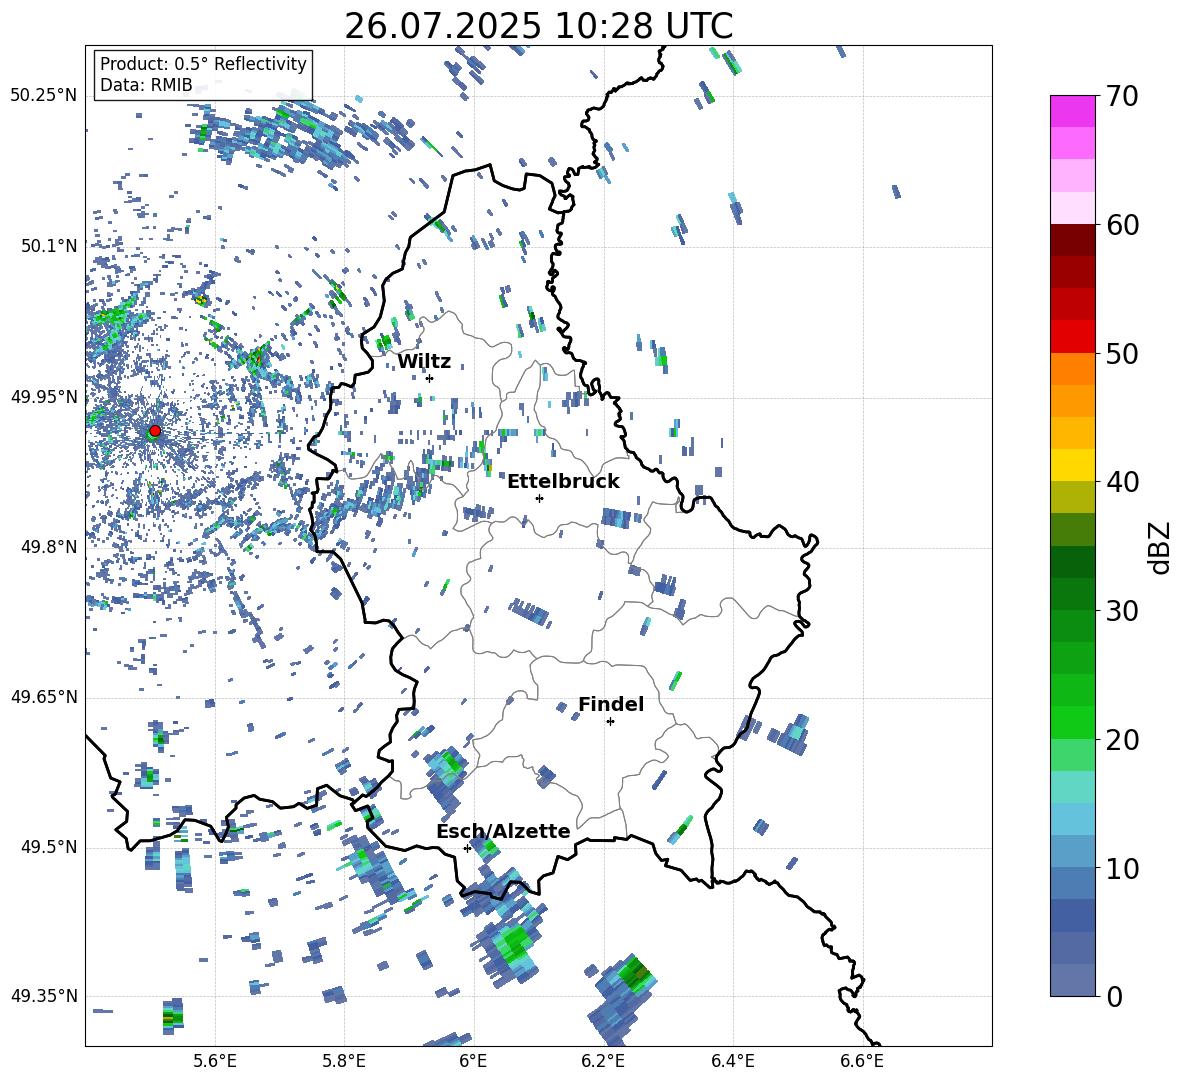Click the orange colorbar swatch just below 50

1072,368
